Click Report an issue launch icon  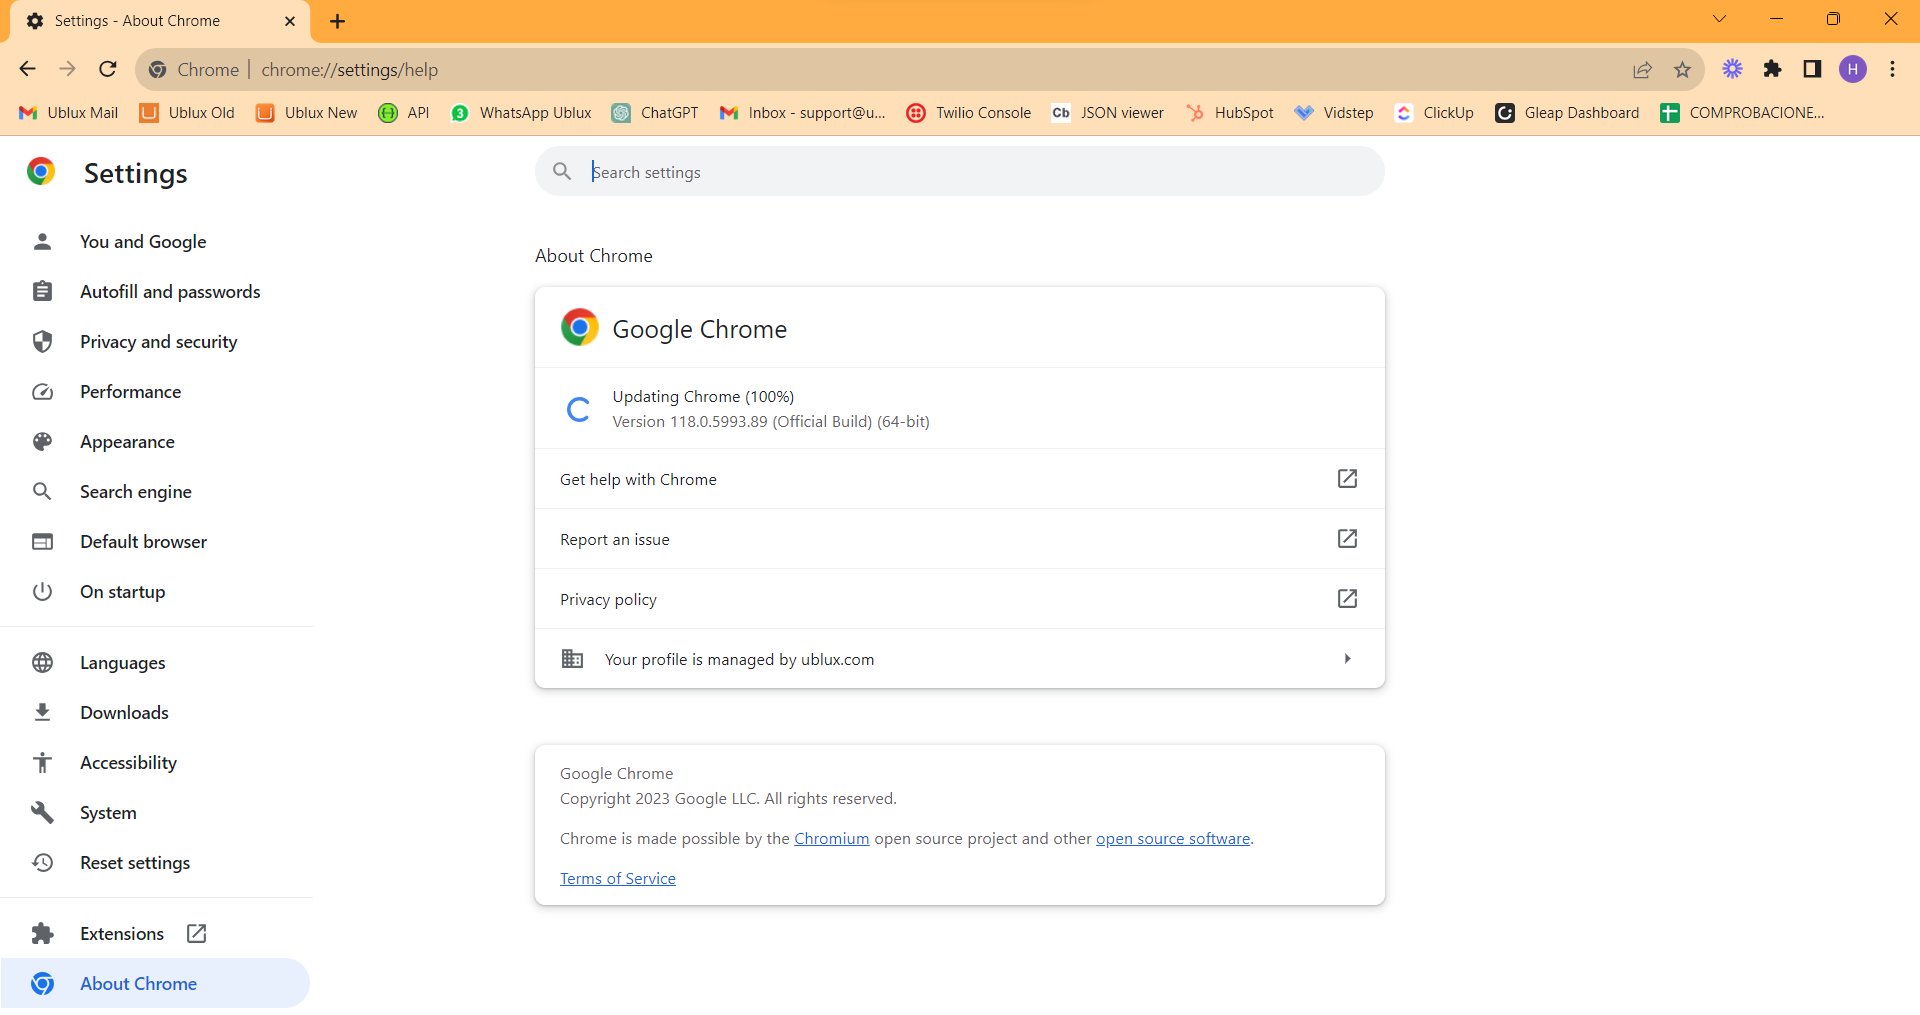coord(1347,539)
